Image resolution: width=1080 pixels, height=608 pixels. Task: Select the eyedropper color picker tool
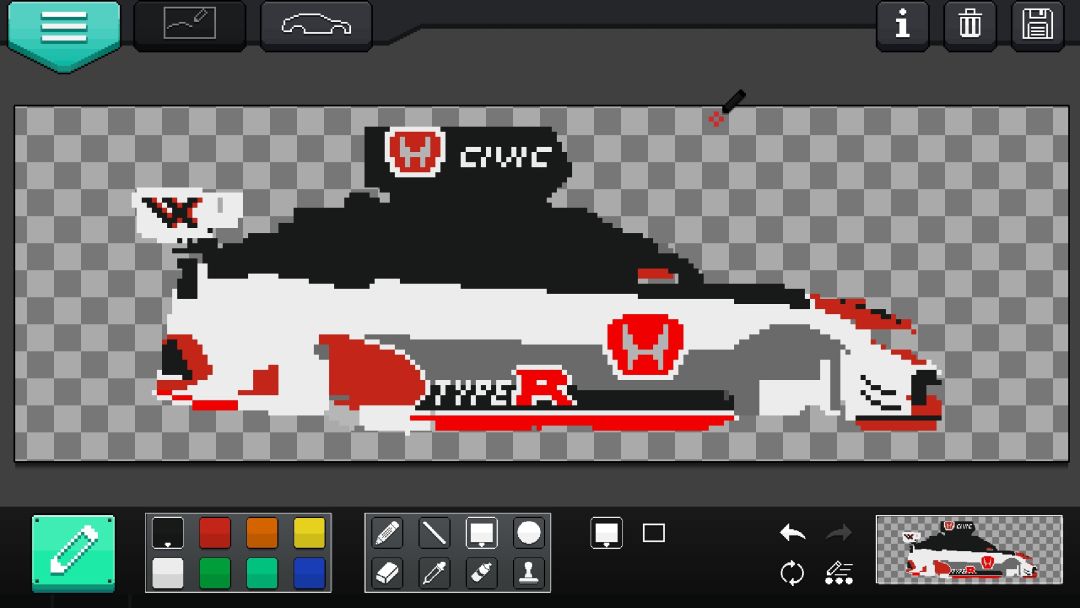(434, 573)
